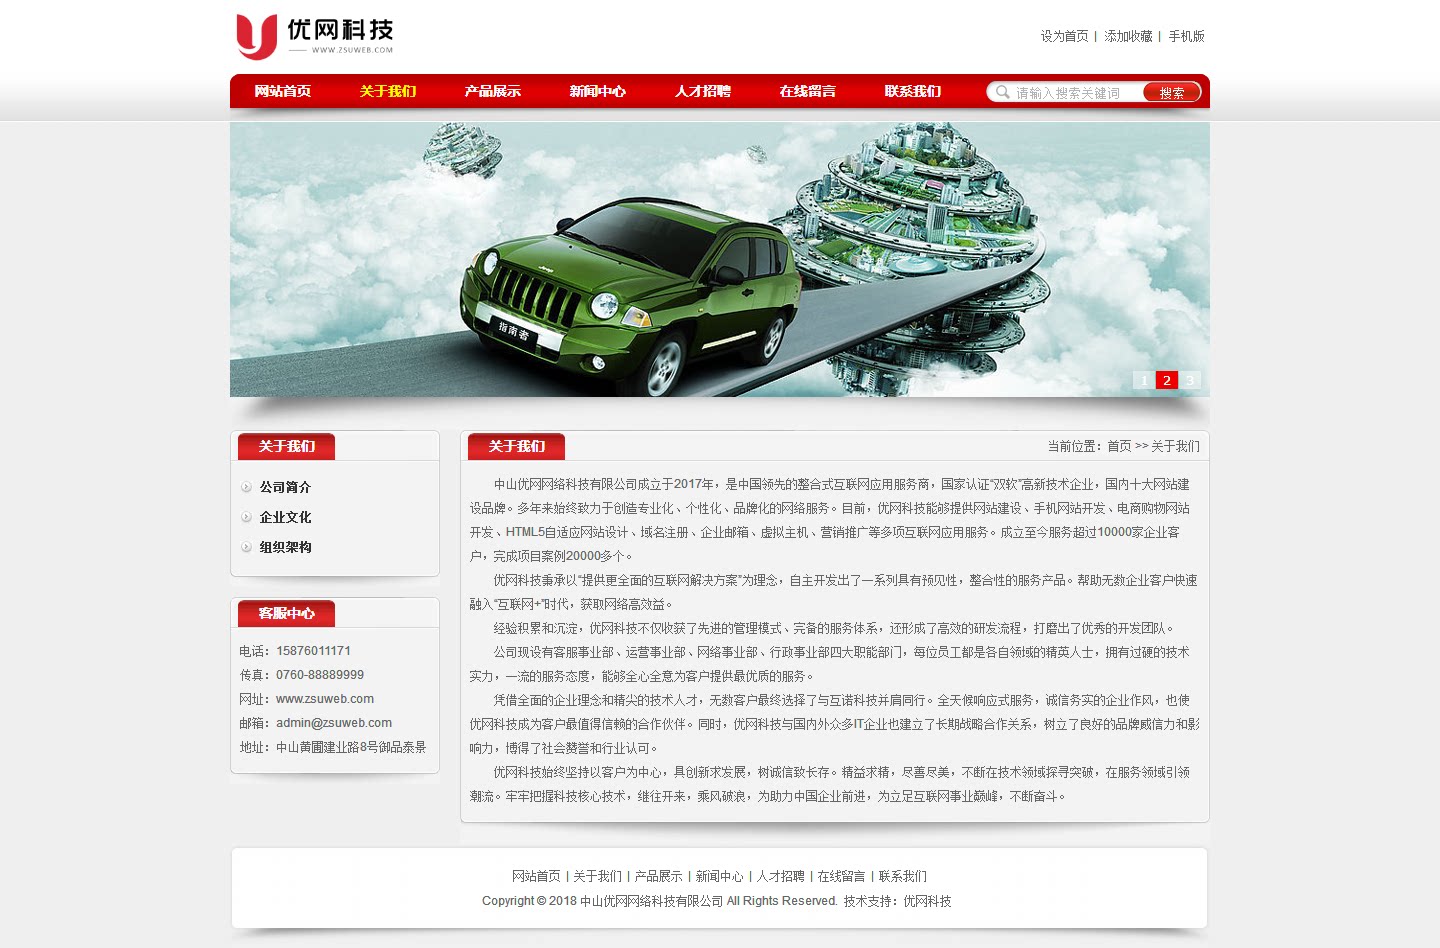The width and height of the screenshot is (1440, 948).
Task: Open 在线留言 in the red navigation bar
Action: tap(808, 91)
